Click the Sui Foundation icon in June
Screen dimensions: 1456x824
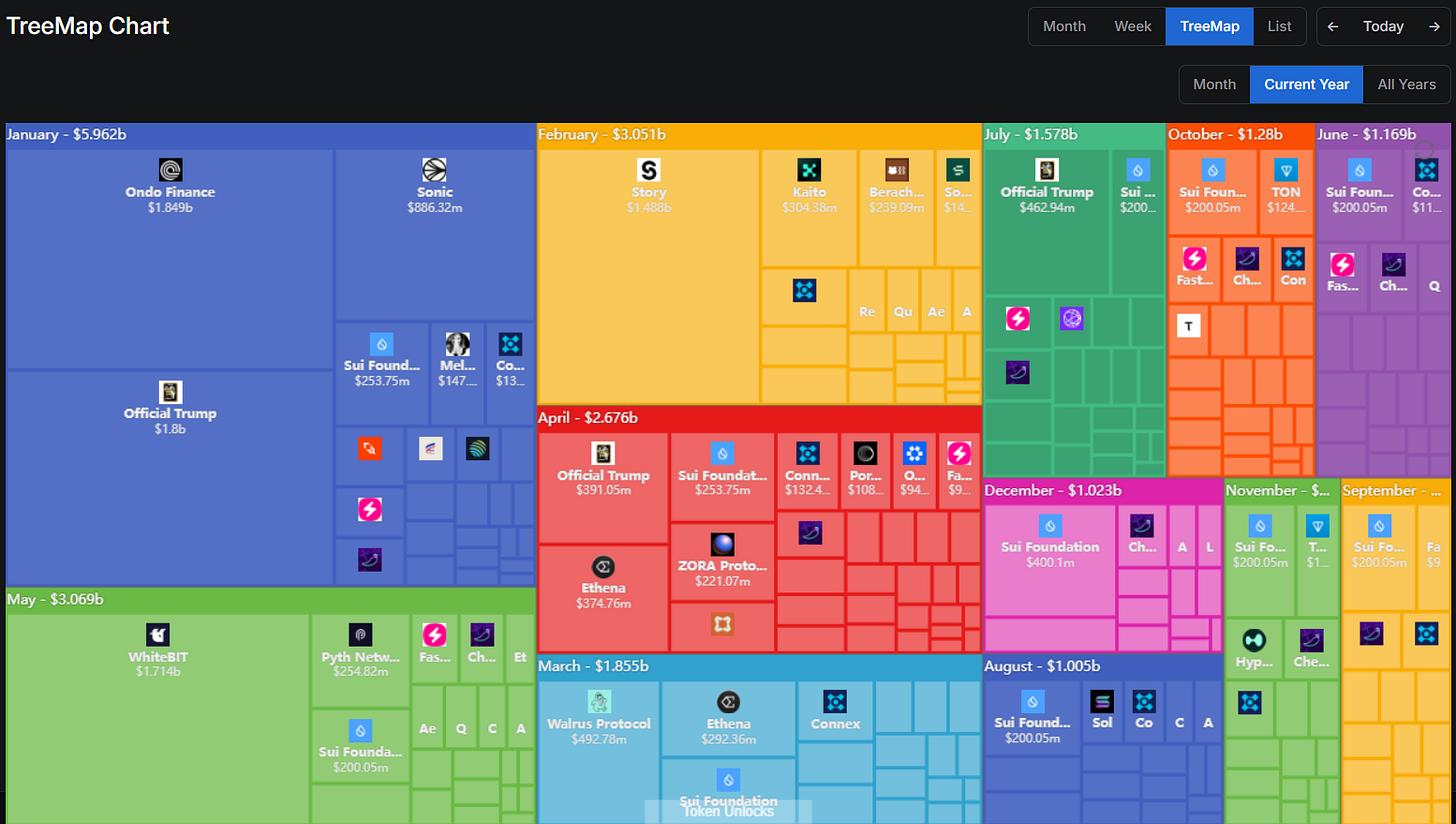tap(1360, 170)
